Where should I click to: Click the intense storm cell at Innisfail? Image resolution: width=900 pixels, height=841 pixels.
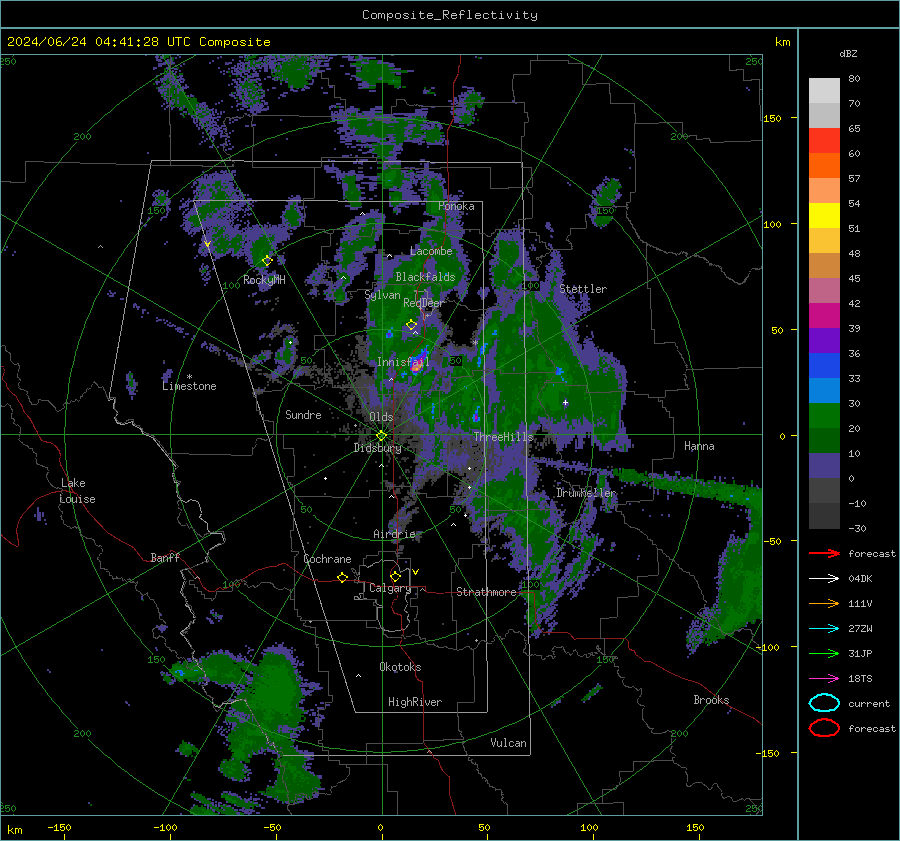coord(418,363)
